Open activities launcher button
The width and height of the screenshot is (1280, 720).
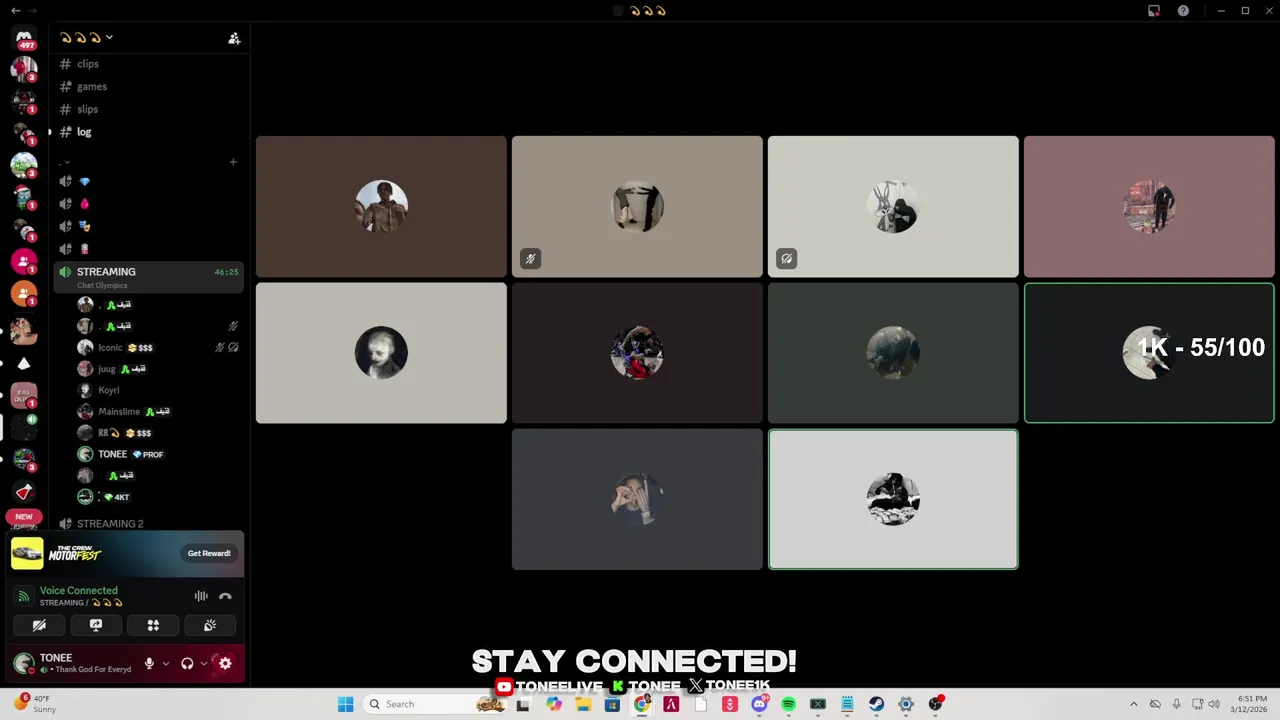click(153, 625)
